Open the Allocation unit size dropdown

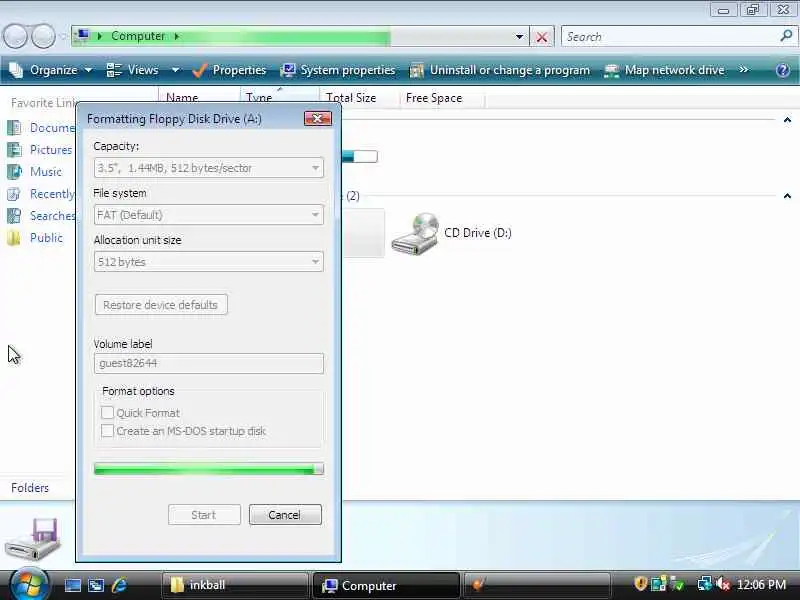[x=315, y=262]
